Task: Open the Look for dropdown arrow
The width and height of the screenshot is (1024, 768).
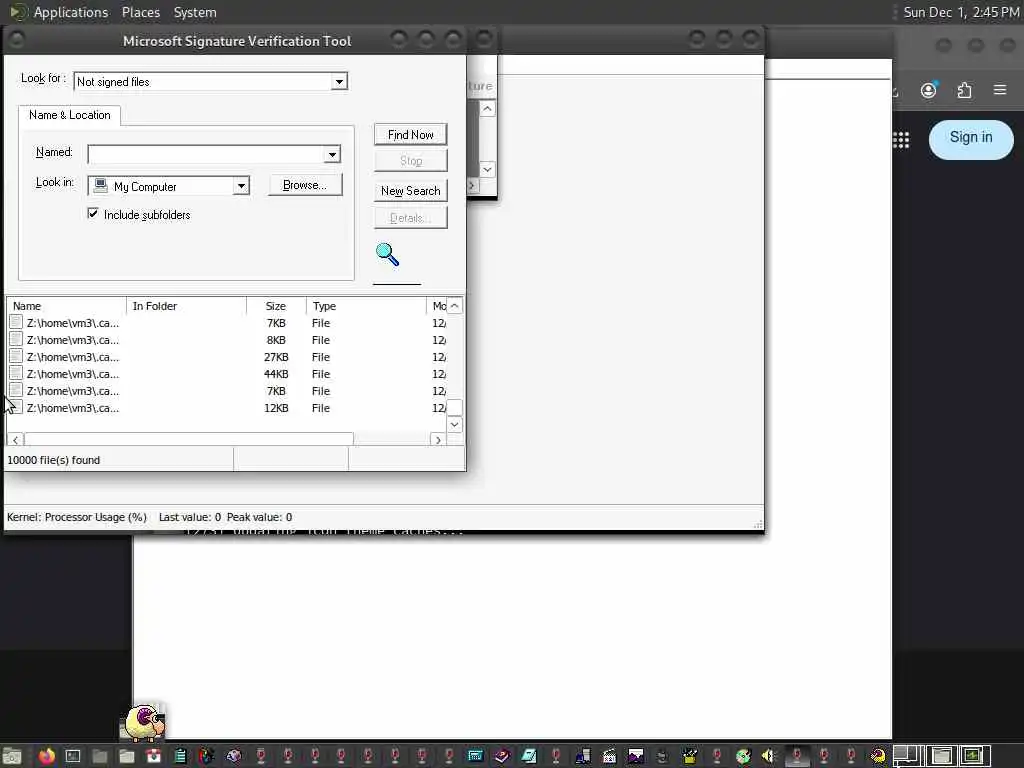Action: (x=339, y=82)
